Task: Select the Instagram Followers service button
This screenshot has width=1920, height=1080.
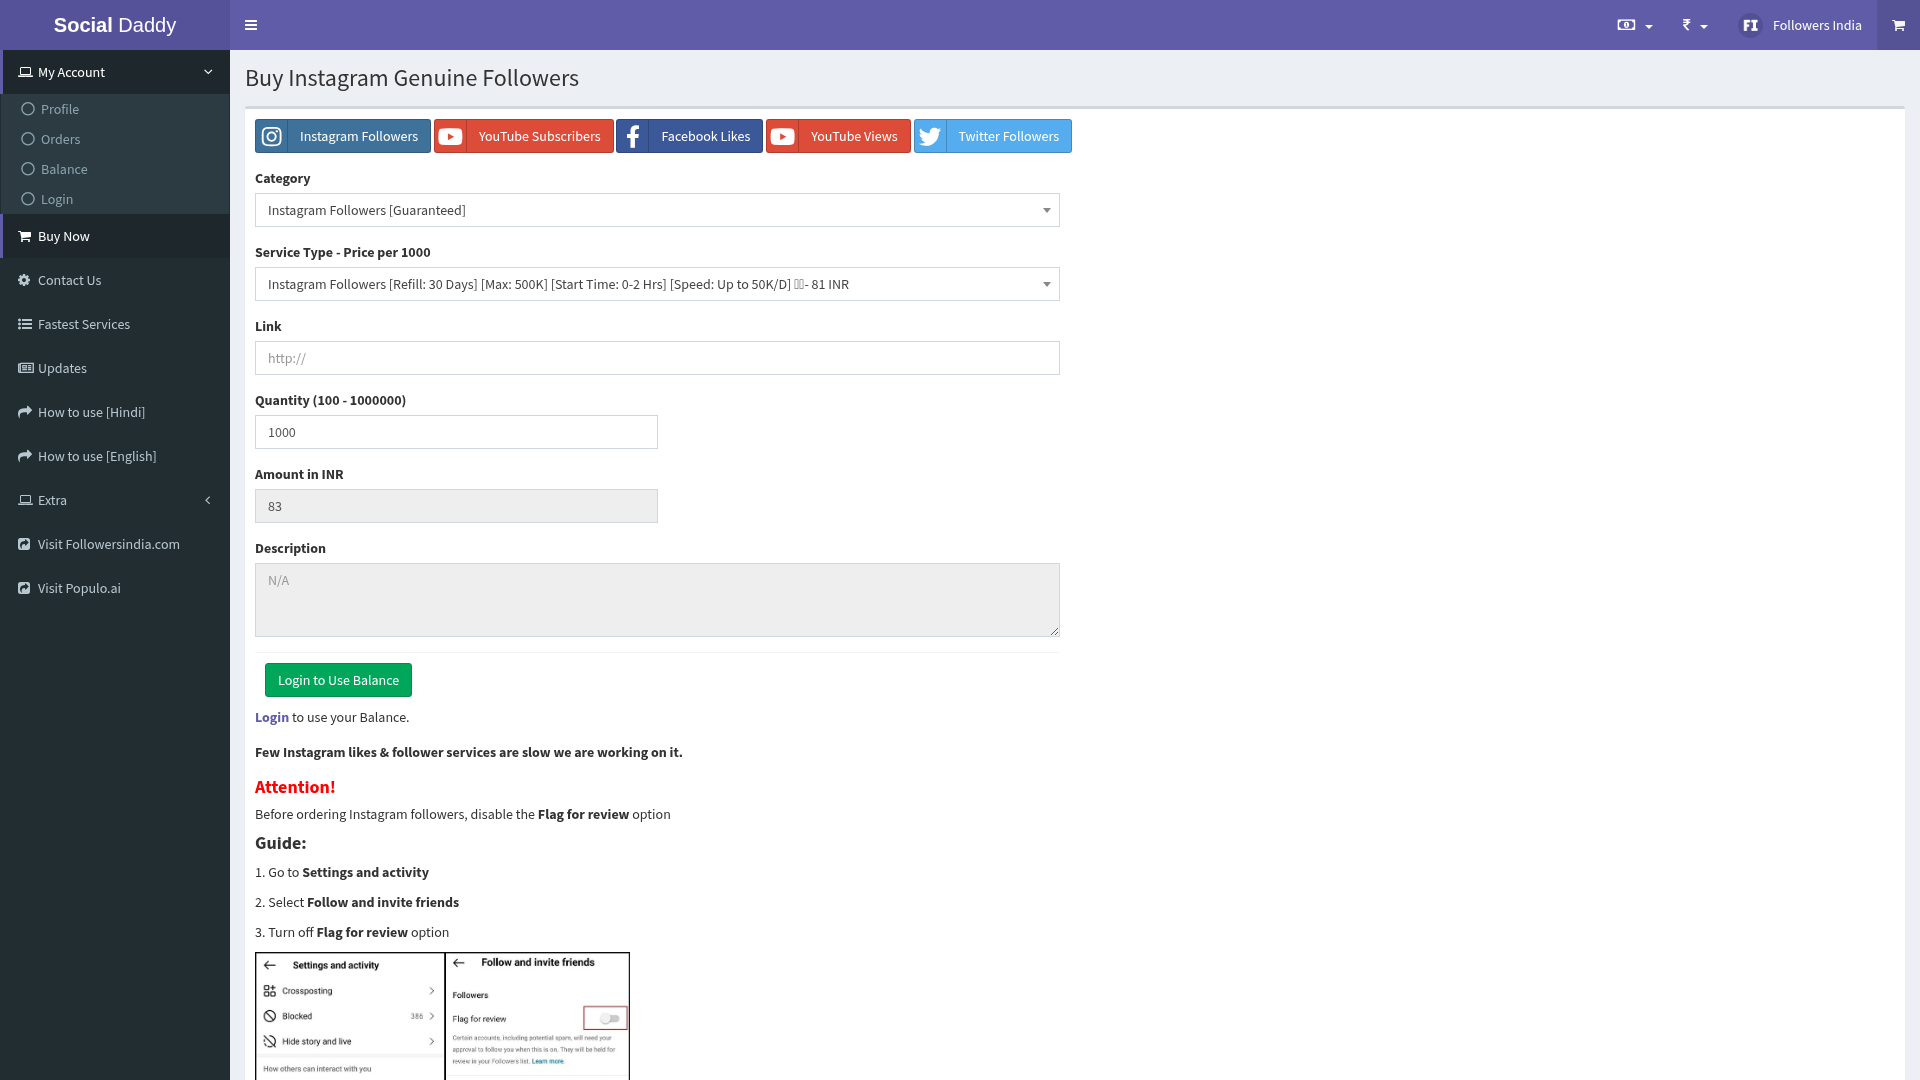Action: point(343,136)
